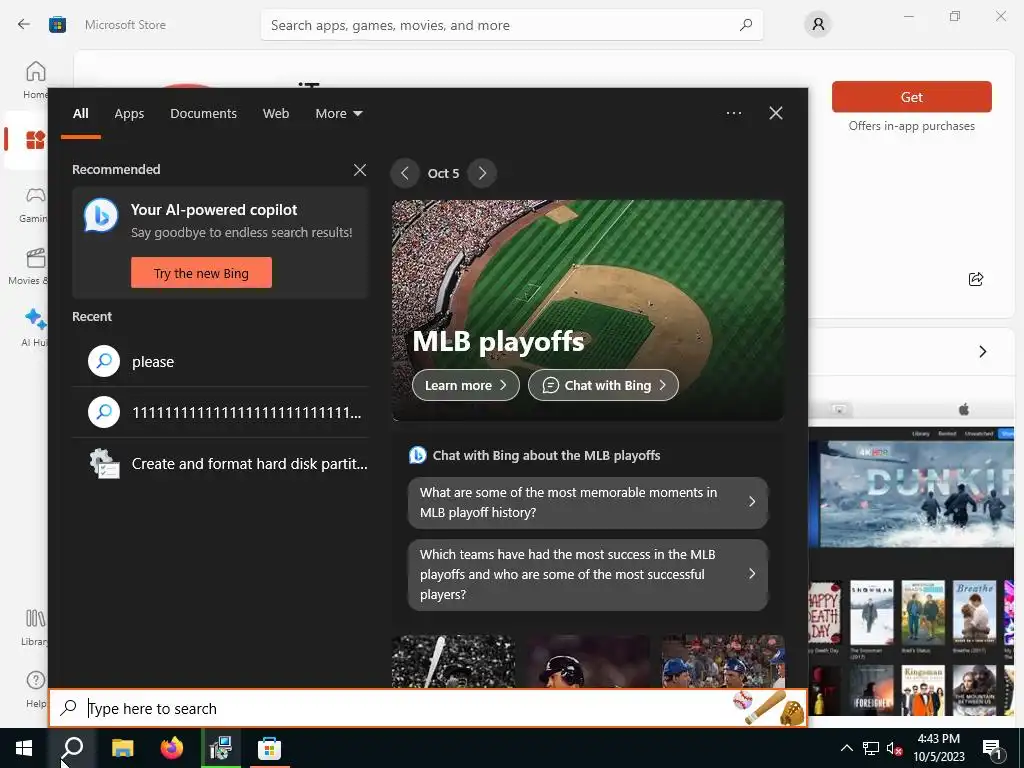Switch to the Web search tab
Screen dimensions: 1024x768
[276, 114]
